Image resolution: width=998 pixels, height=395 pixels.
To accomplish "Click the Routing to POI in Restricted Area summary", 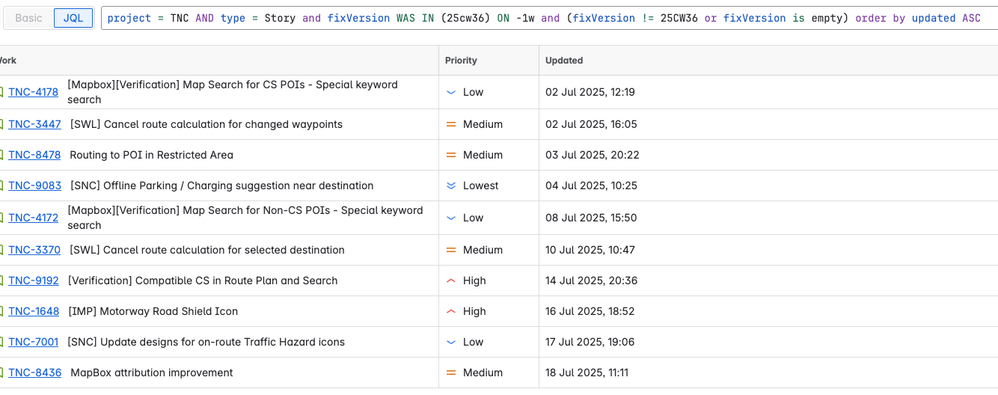I will tap(151, 155).
